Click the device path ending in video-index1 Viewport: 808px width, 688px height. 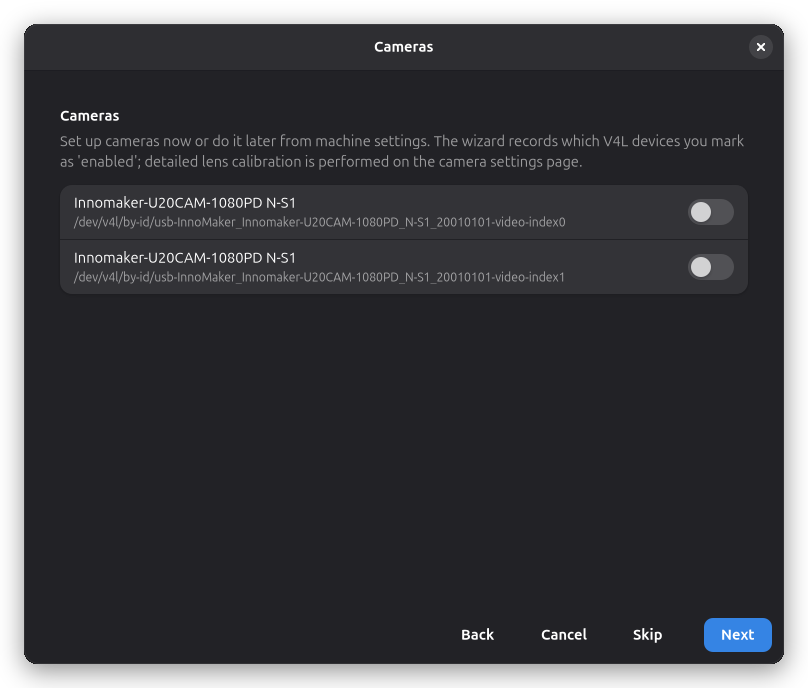coord(319,277)
